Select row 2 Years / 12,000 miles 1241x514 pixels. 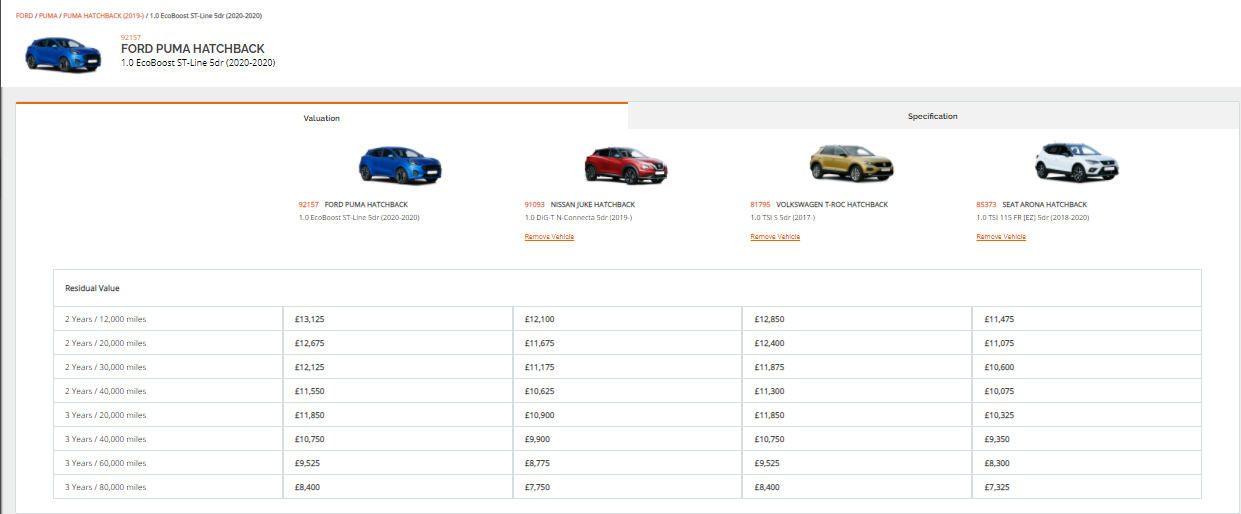click(x=627, y=319)
